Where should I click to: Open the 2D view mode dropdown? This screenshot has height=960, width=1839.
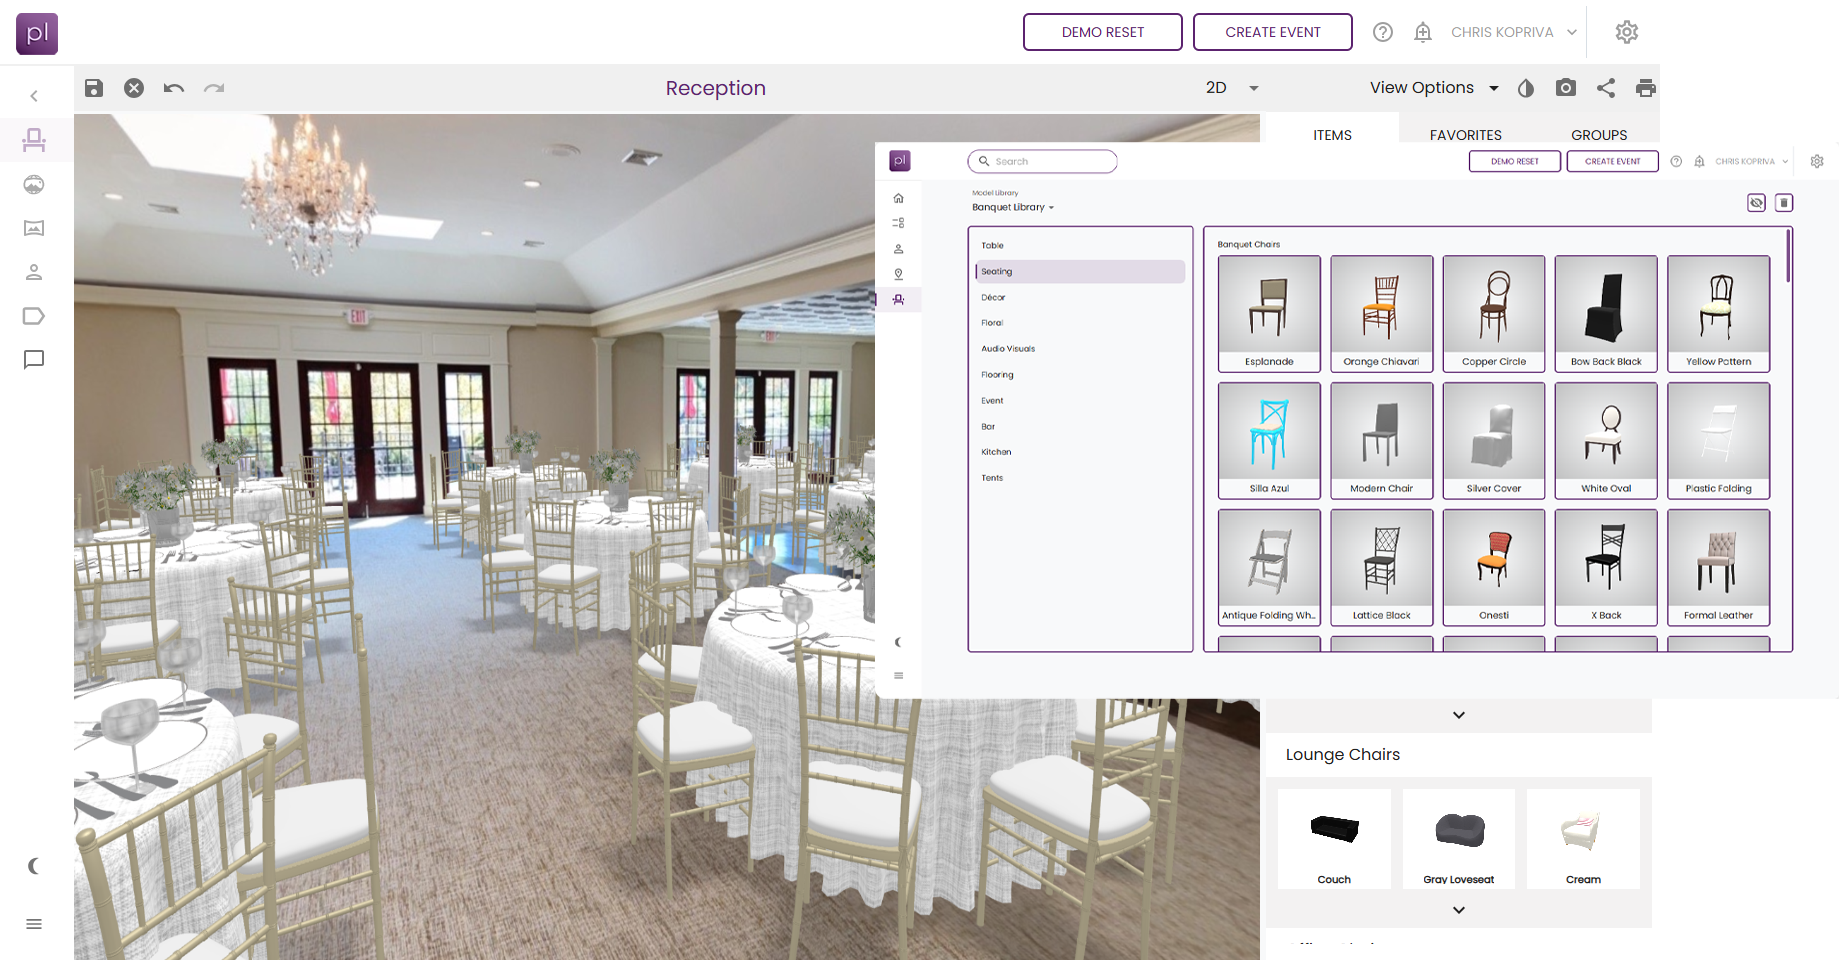coord(1232,88)
